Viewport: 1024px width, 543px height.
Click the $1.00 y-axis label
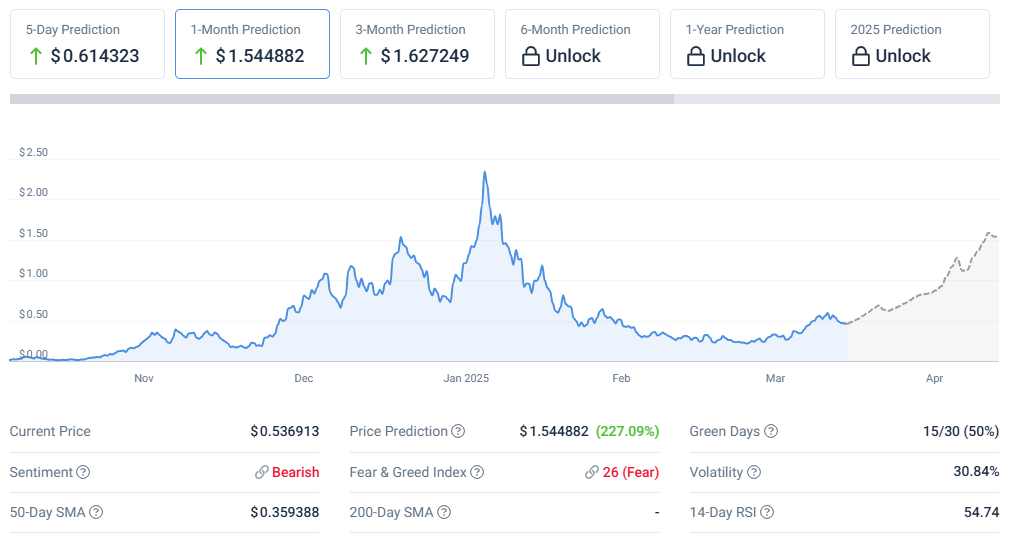(x=33, y=273)
